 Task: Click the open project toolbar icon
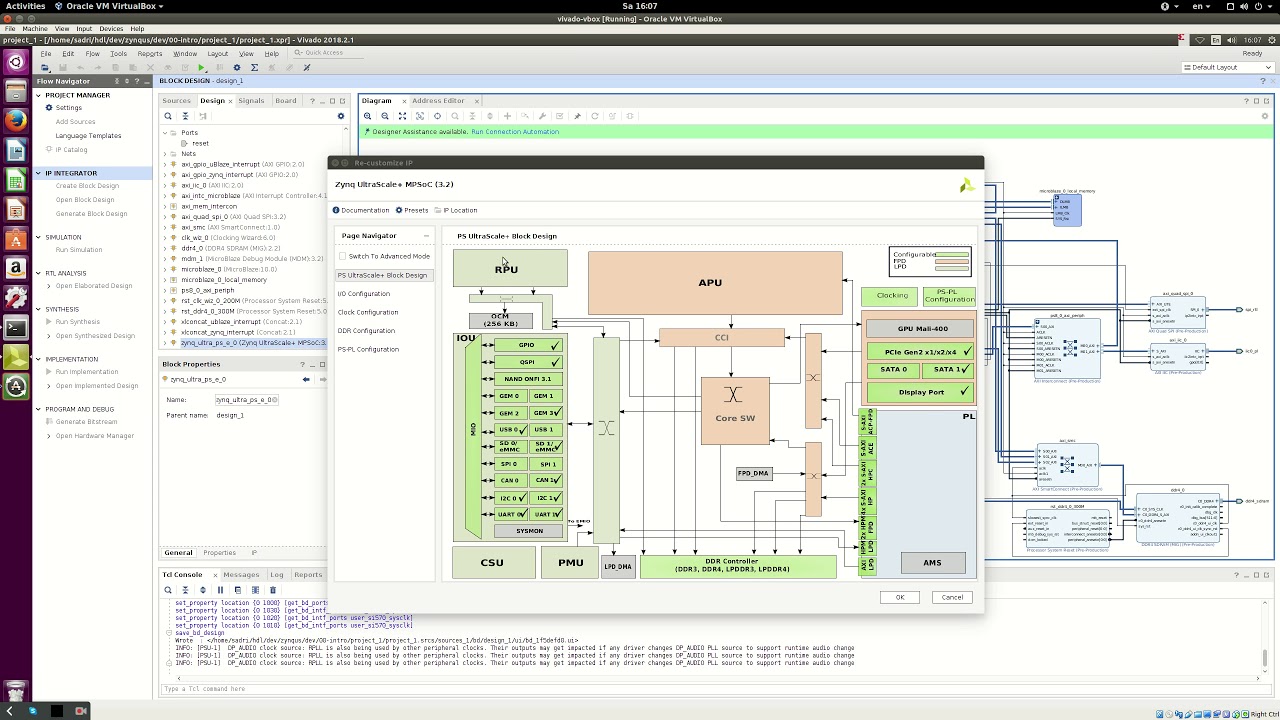pos(45,67)
